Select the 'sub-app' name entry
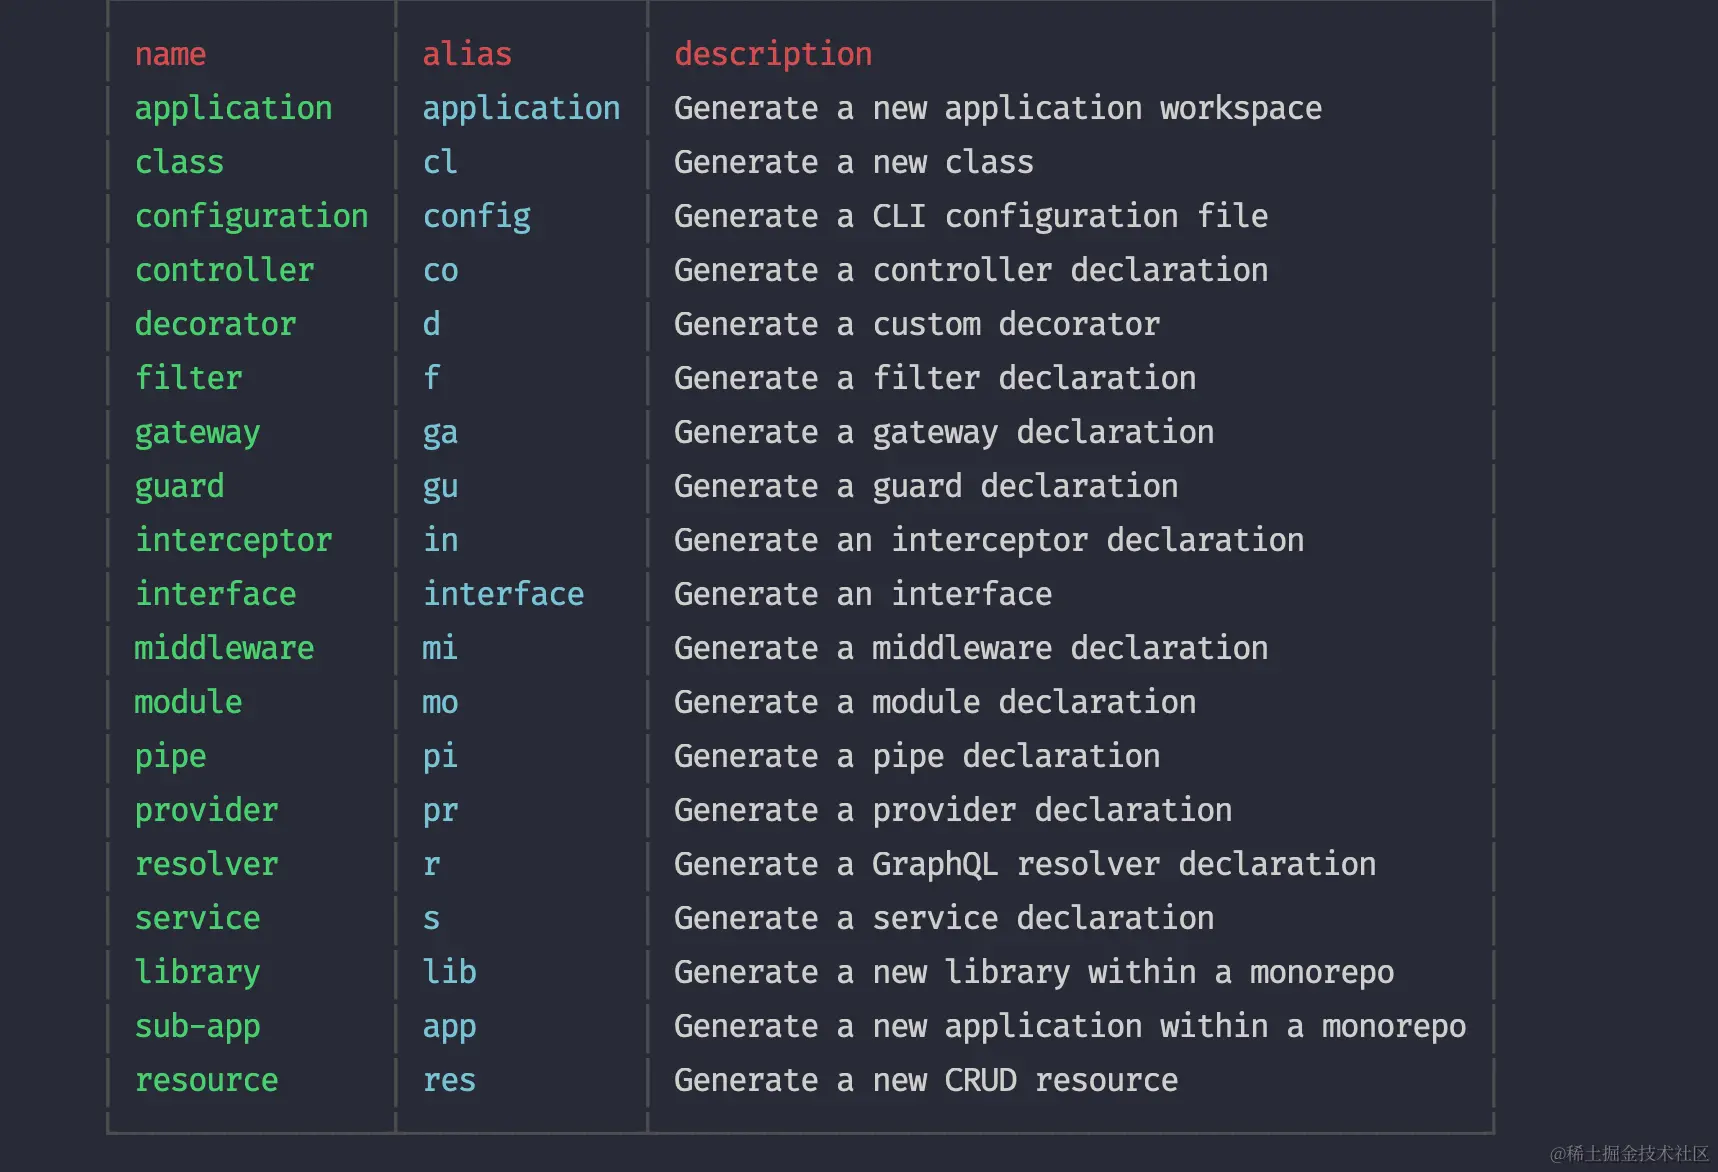Screen dimensions: 1718x1172 pyautogui.click(x=198, y=1026)
